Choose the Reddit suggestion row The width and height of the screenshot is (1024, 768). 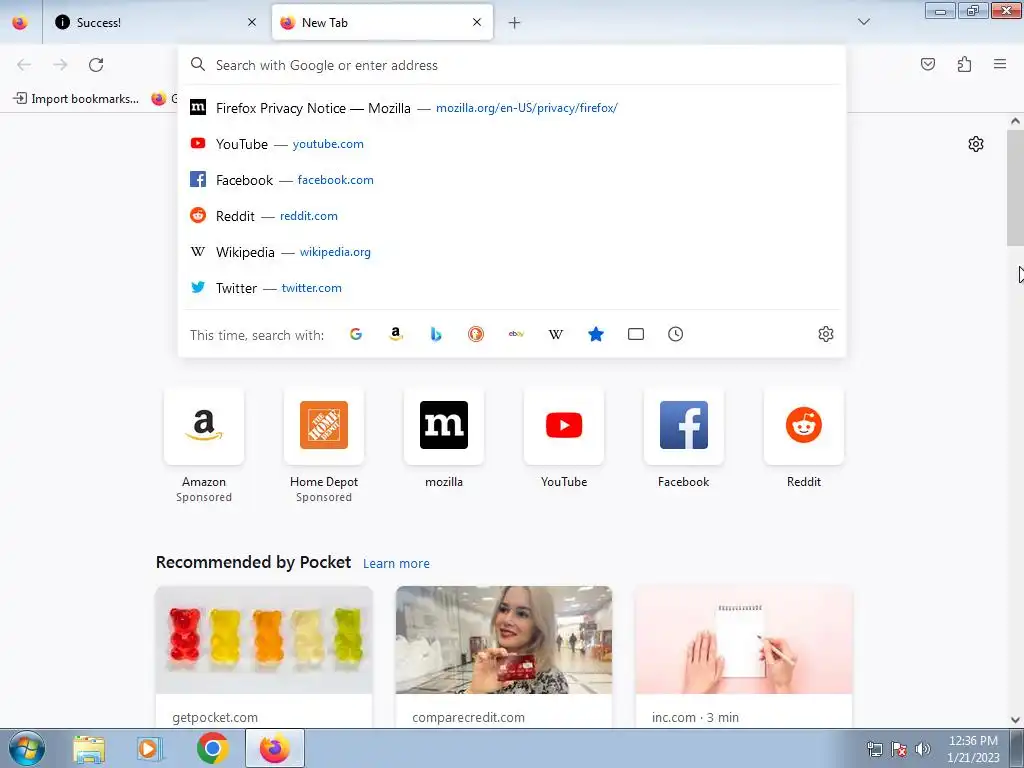coord(512,216)
